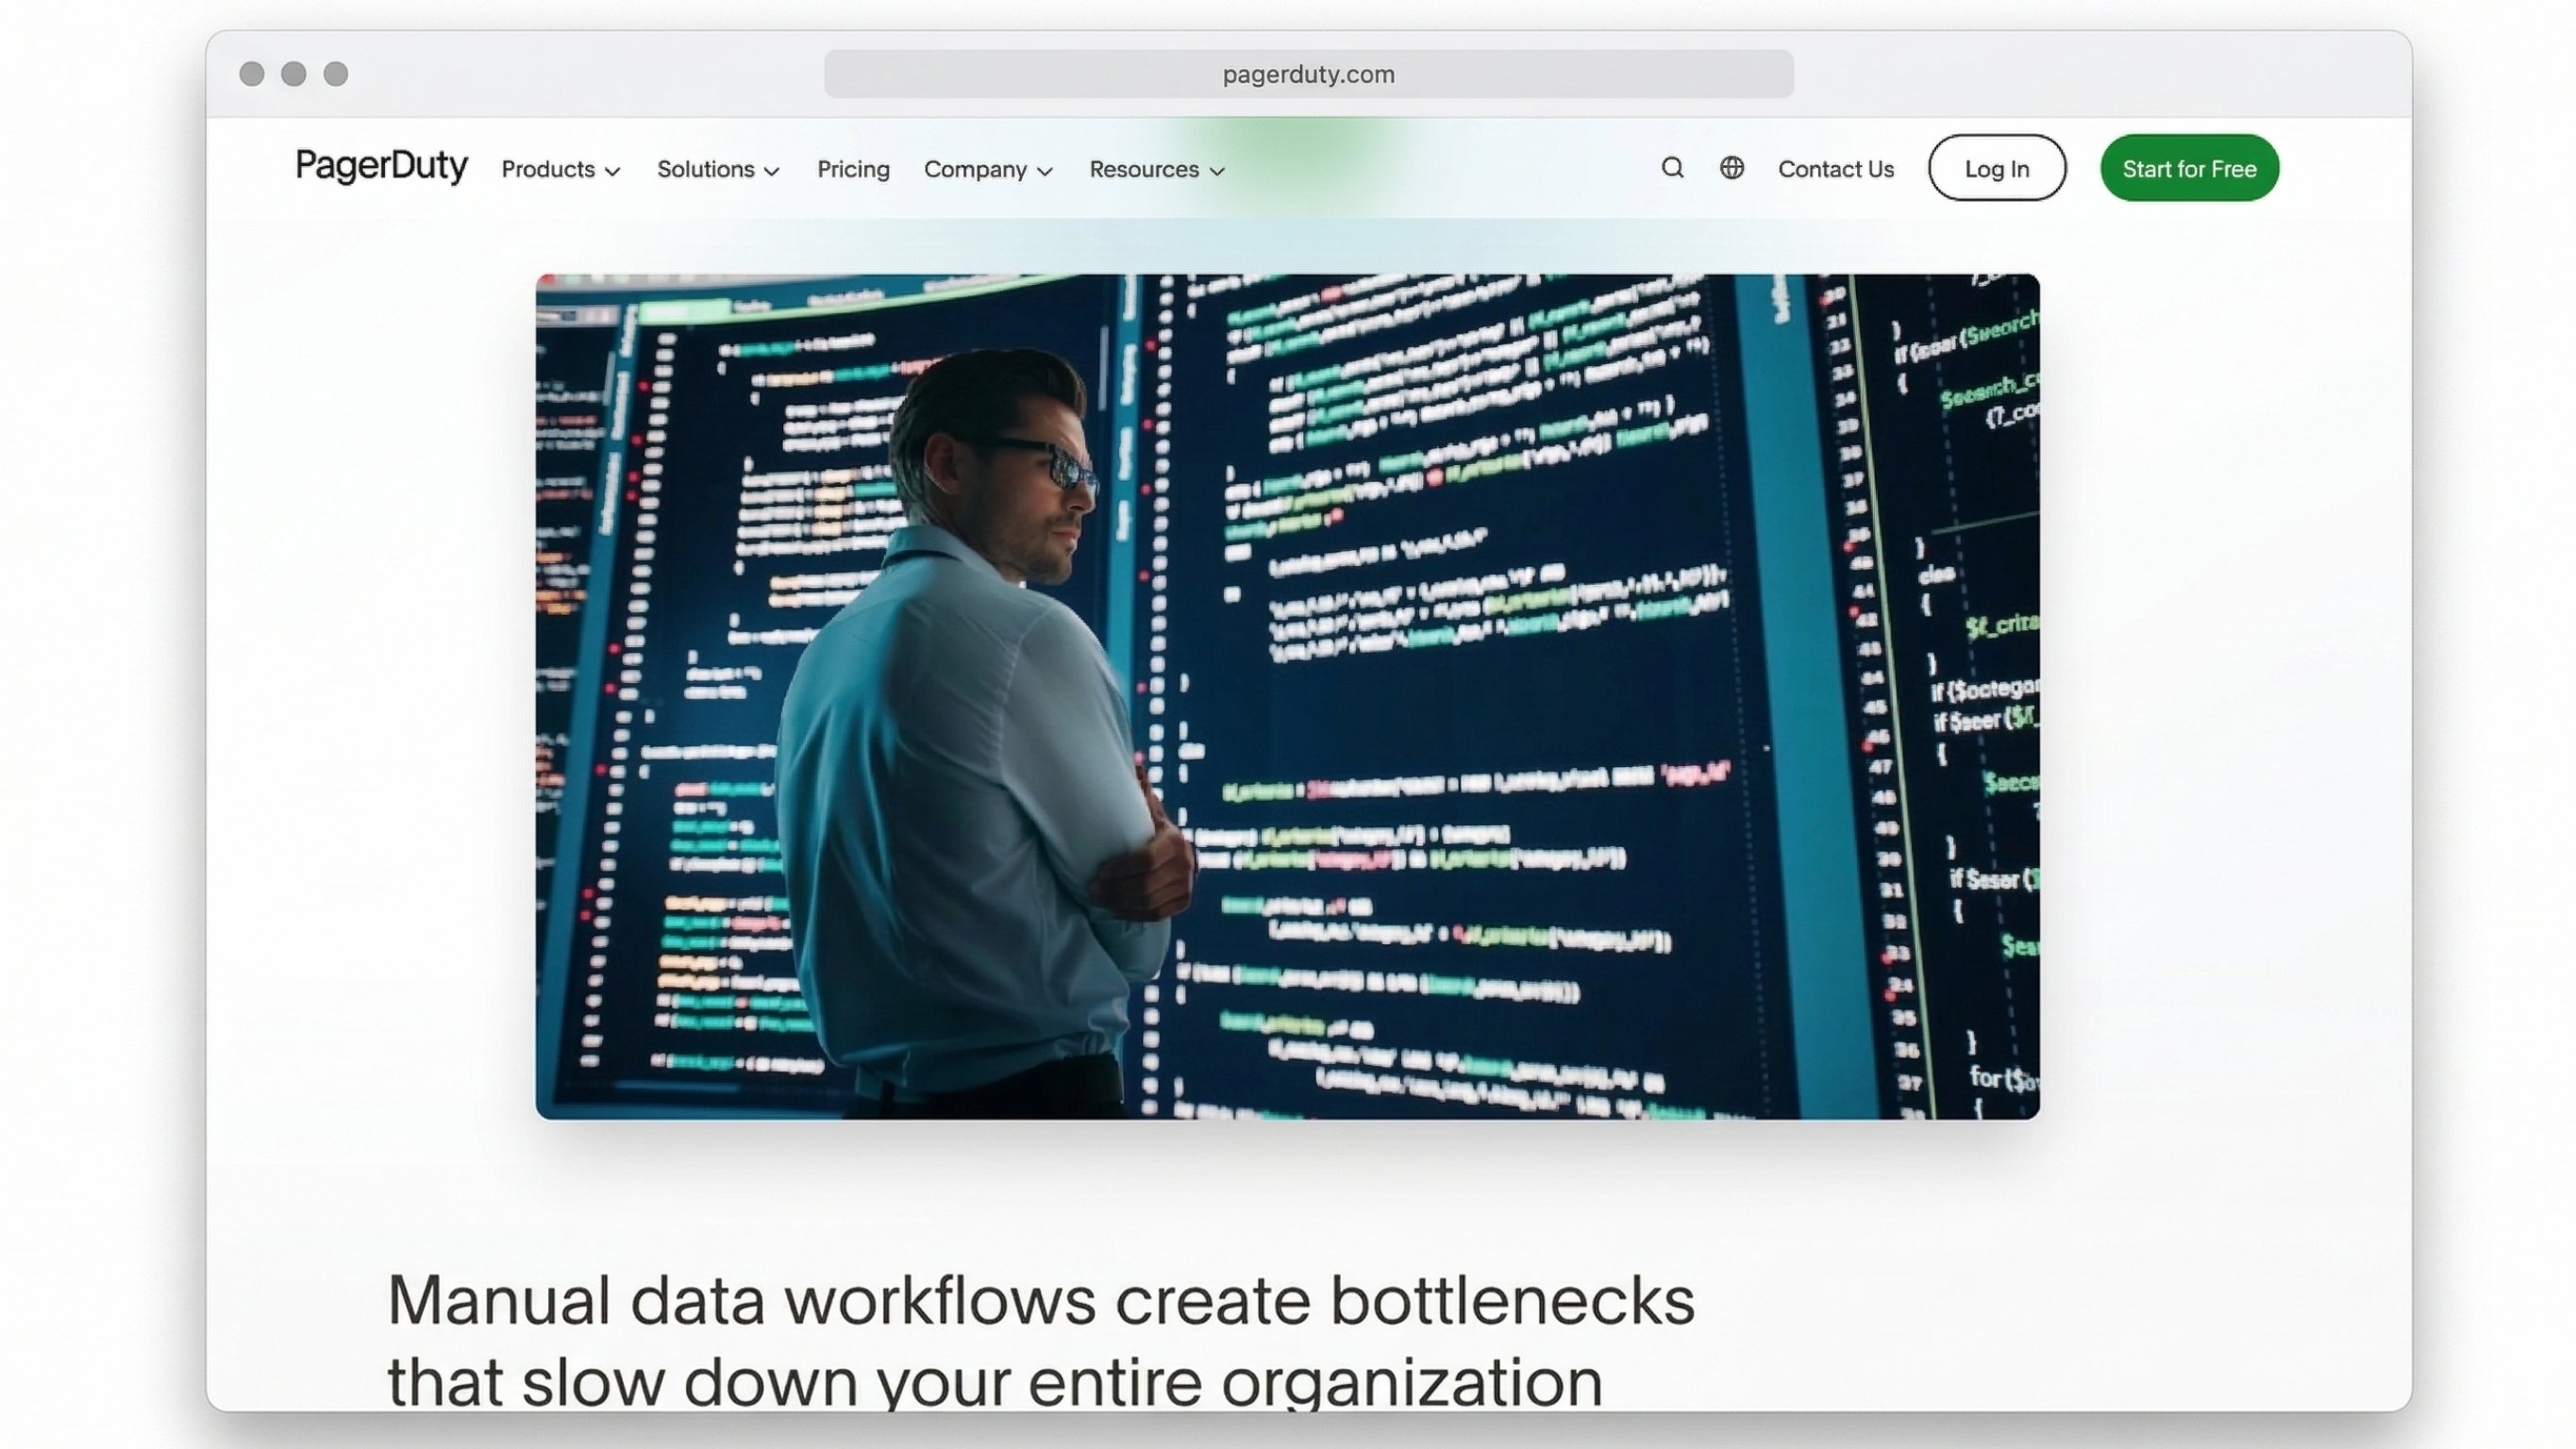The image size is (2576, 1449).
Task: Open the Company menu label
Action: (x=975, y=170)
